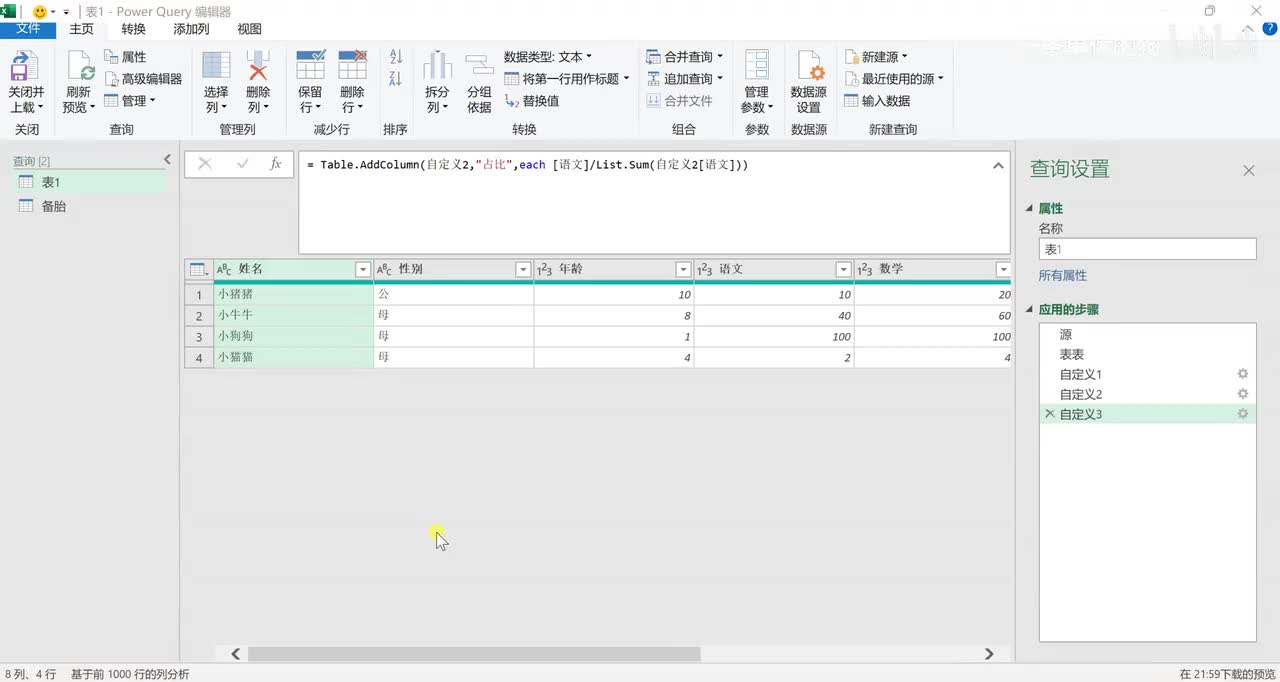Image resolution: width=1280 pixels, height=682 pixels.
Task: Open the help question mark icon
Action: tap(1270, 29)
